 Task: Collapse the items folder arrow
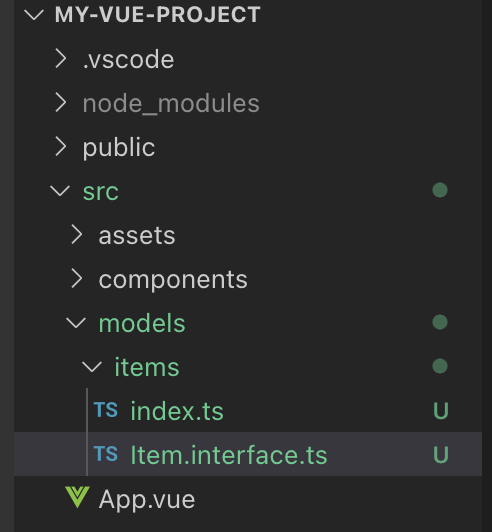coord(92,367)
